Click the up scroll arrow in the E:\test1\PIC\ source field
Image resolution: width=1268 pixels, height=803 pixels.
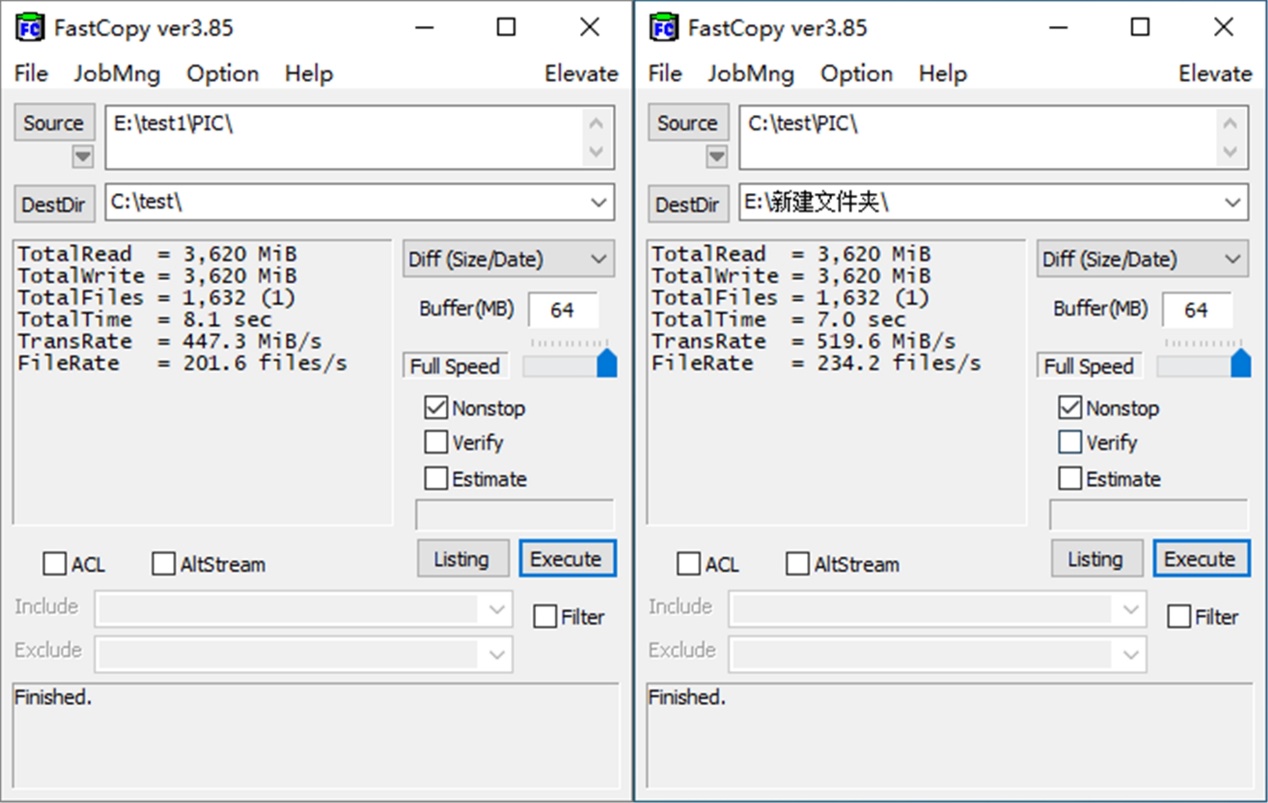(x=596, y=124)
